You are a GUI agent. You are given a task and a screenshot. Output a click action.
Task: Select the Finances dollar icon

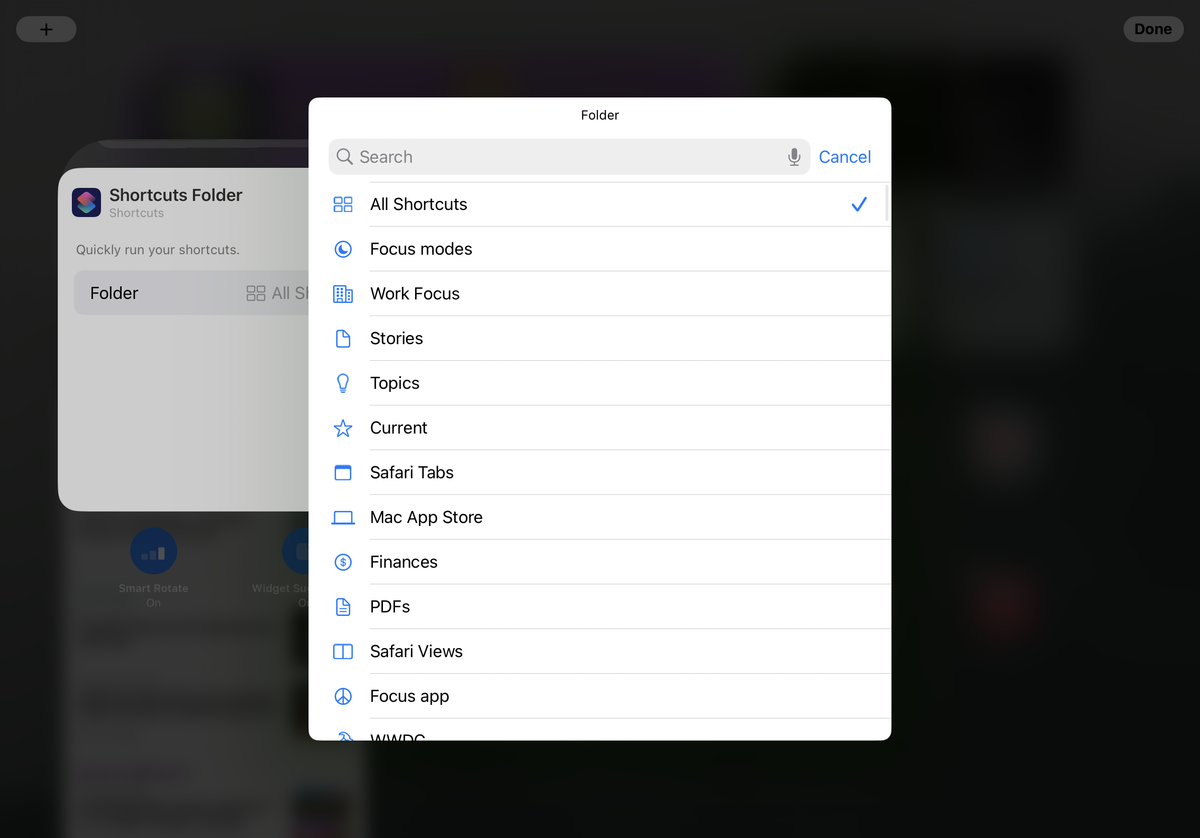coord(343,561)
